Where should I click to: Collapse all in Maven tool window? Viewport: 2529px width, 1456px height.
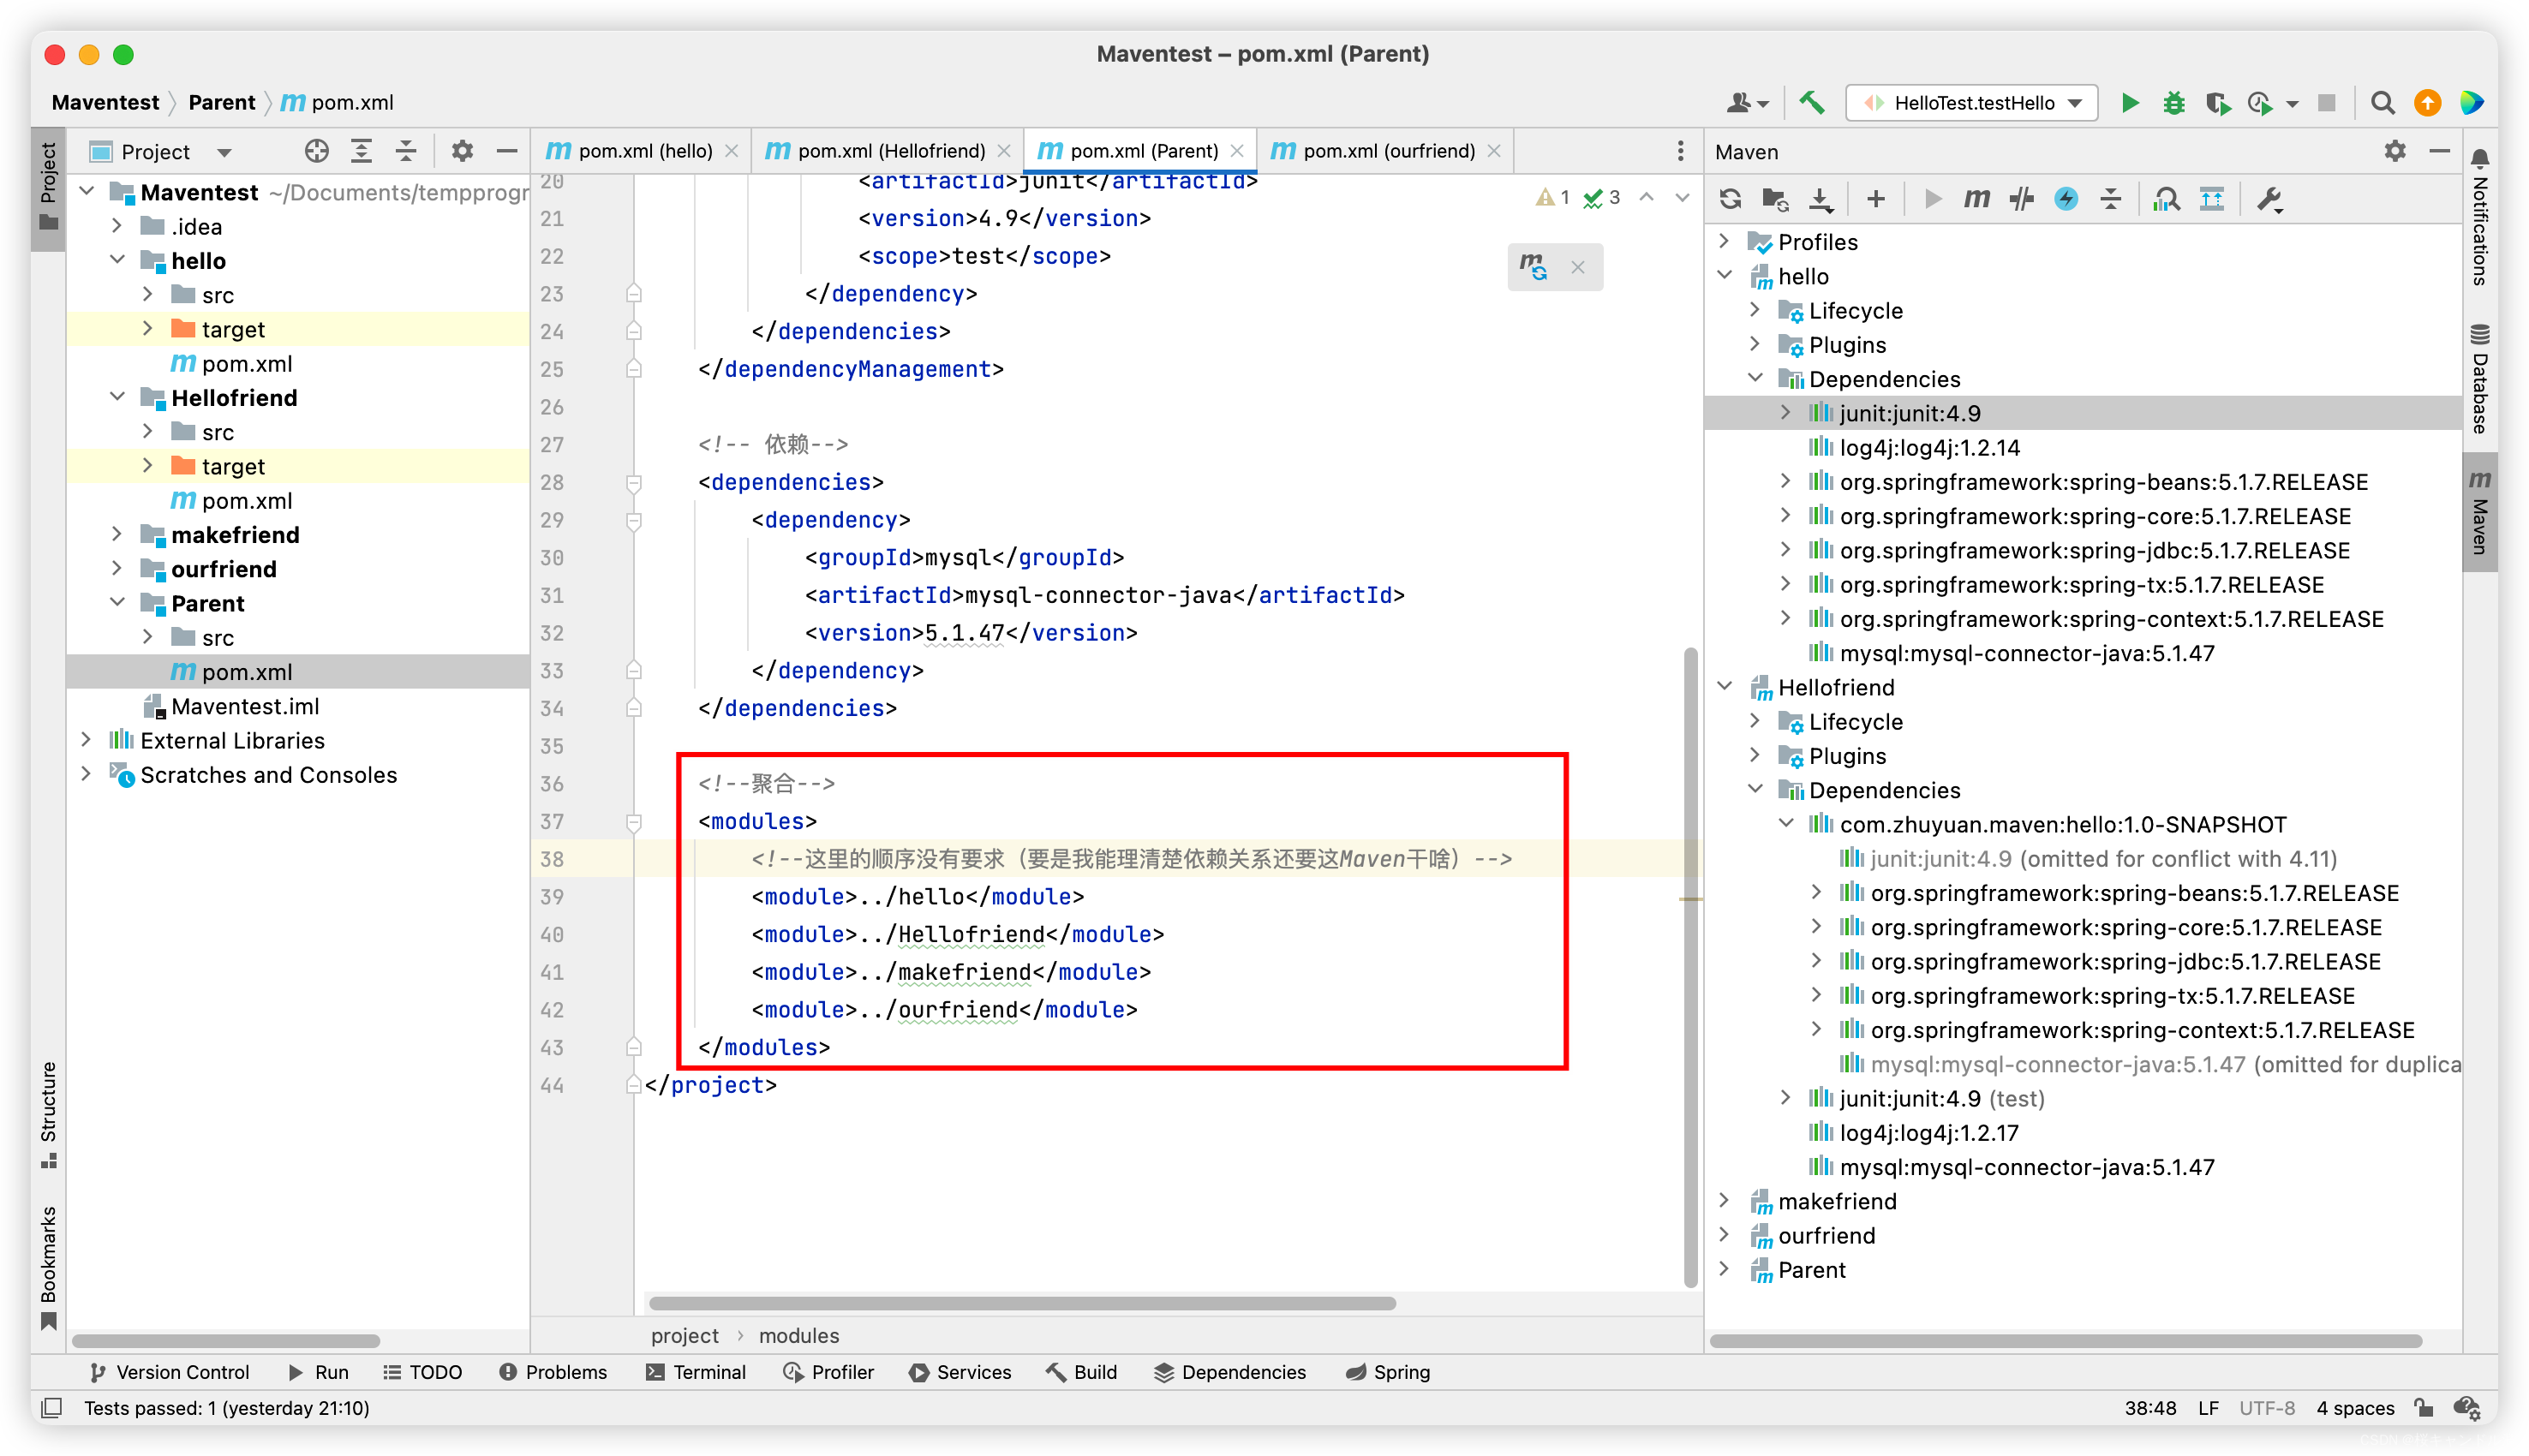[2110, 199]
